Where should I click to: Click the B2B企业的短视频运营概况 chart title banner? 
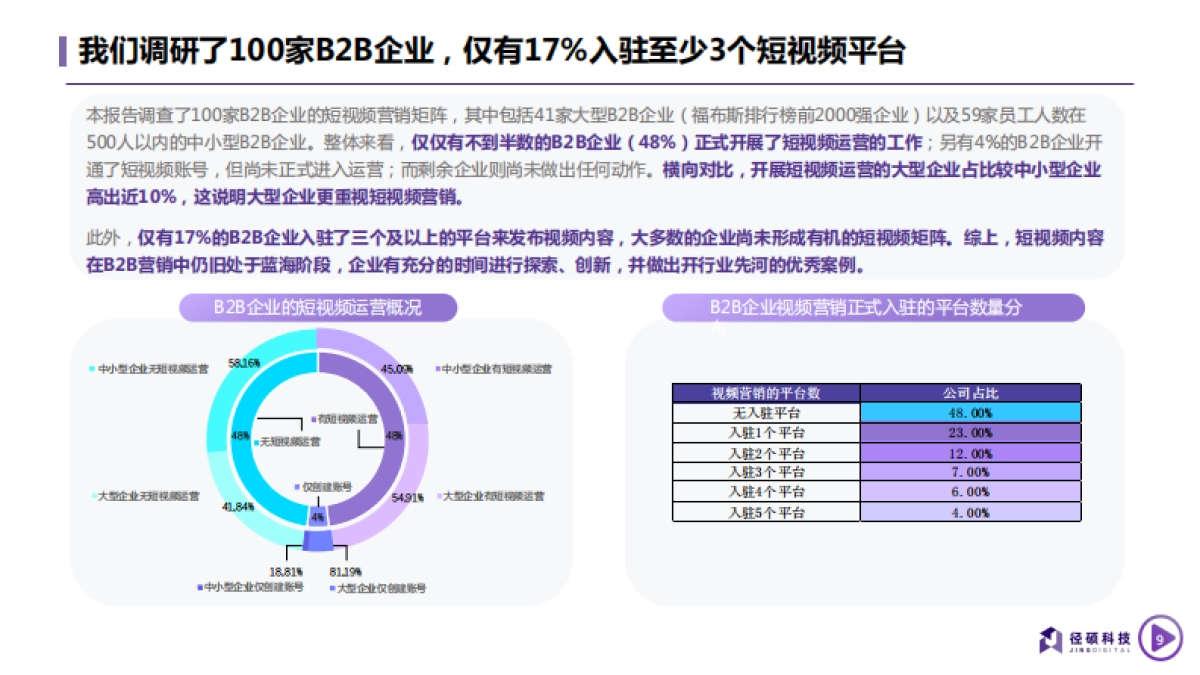322,308
